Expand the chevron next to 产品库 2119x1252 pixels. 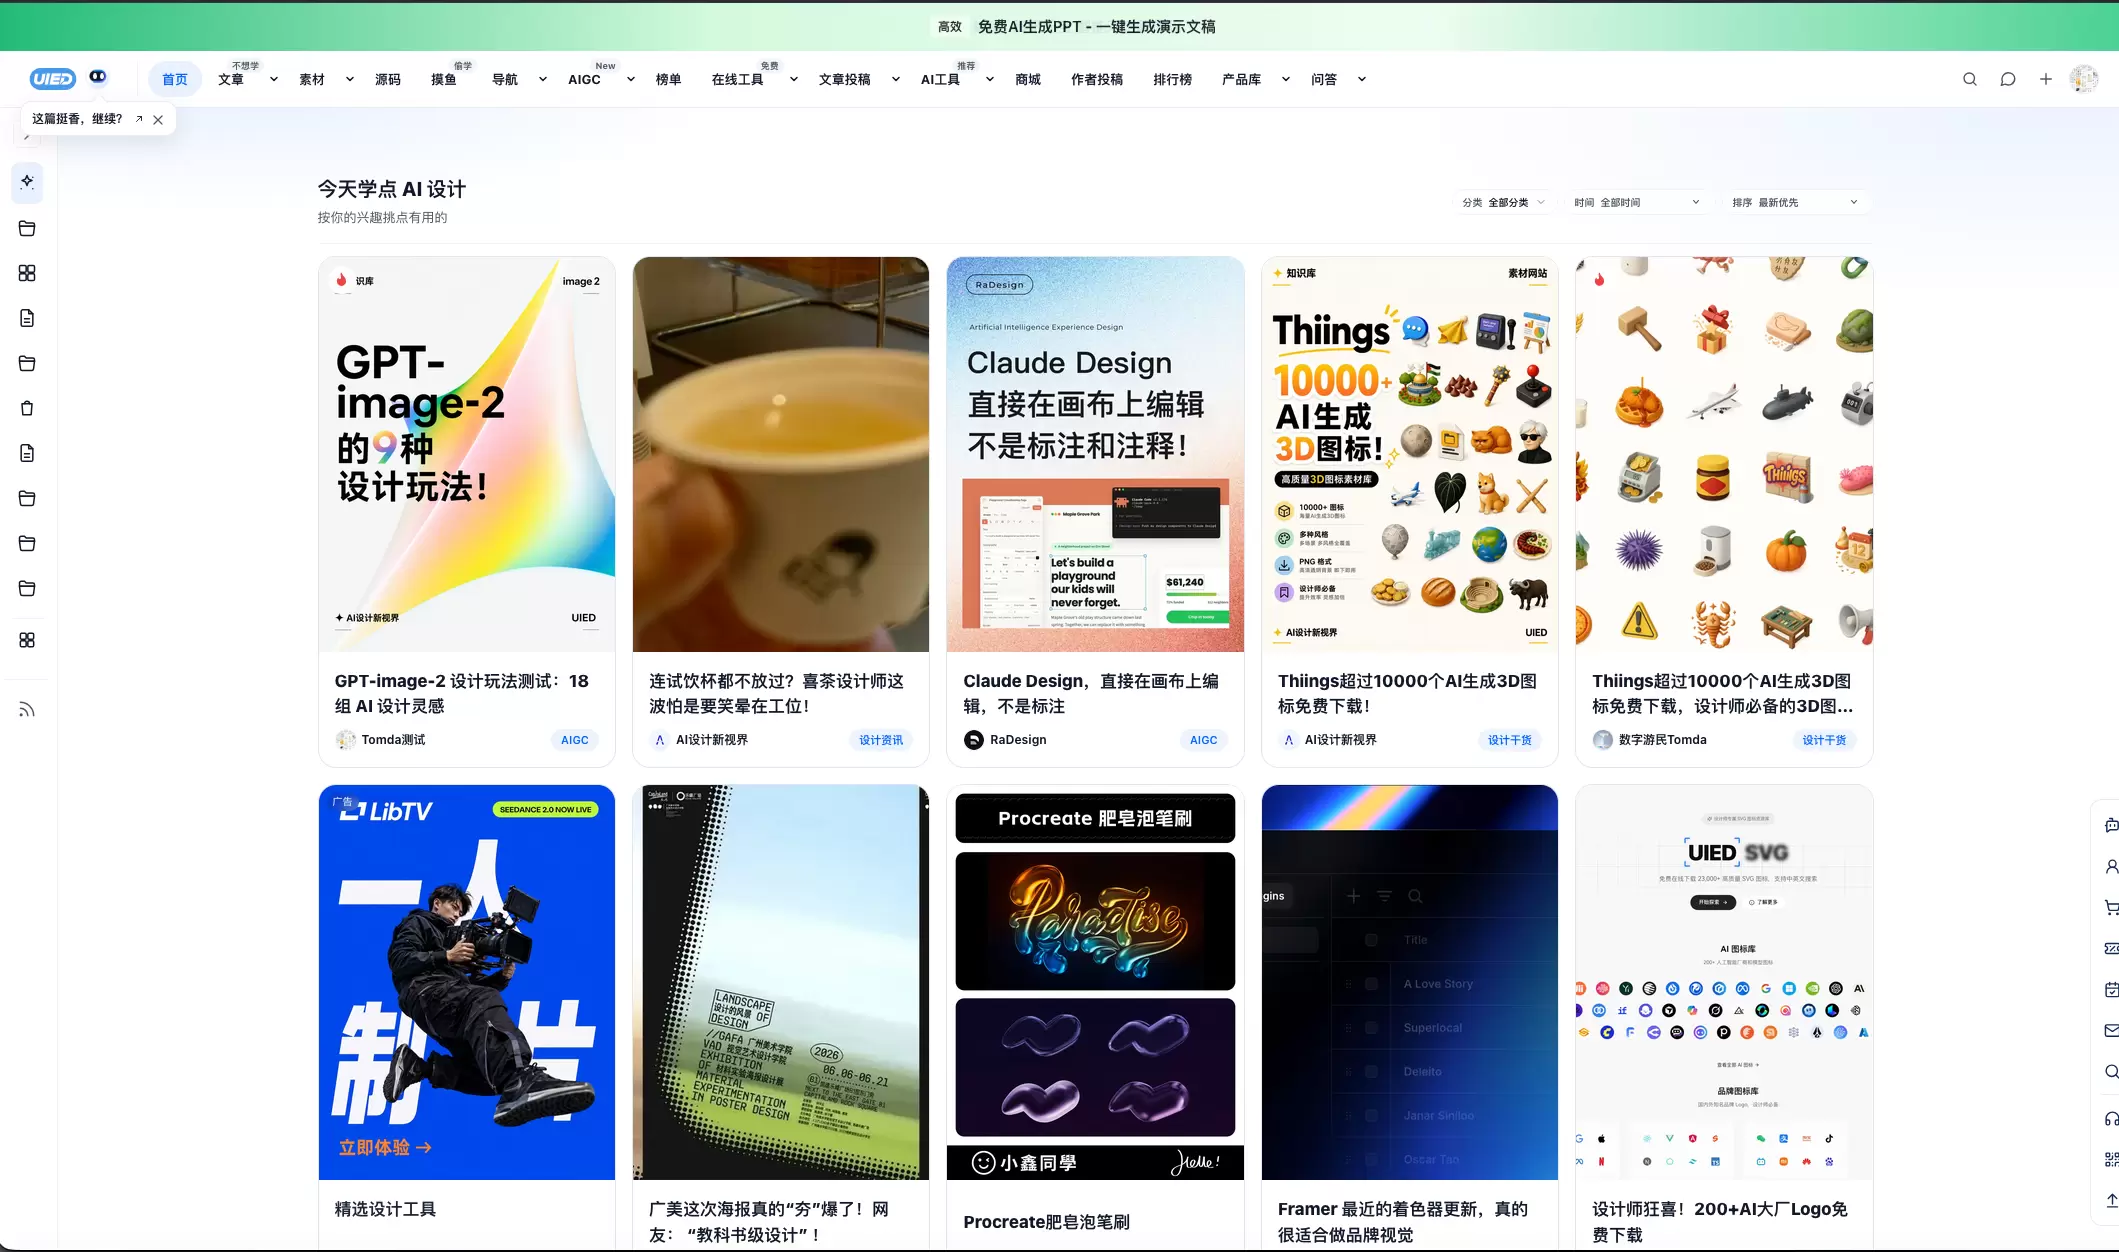[1285, 80]
